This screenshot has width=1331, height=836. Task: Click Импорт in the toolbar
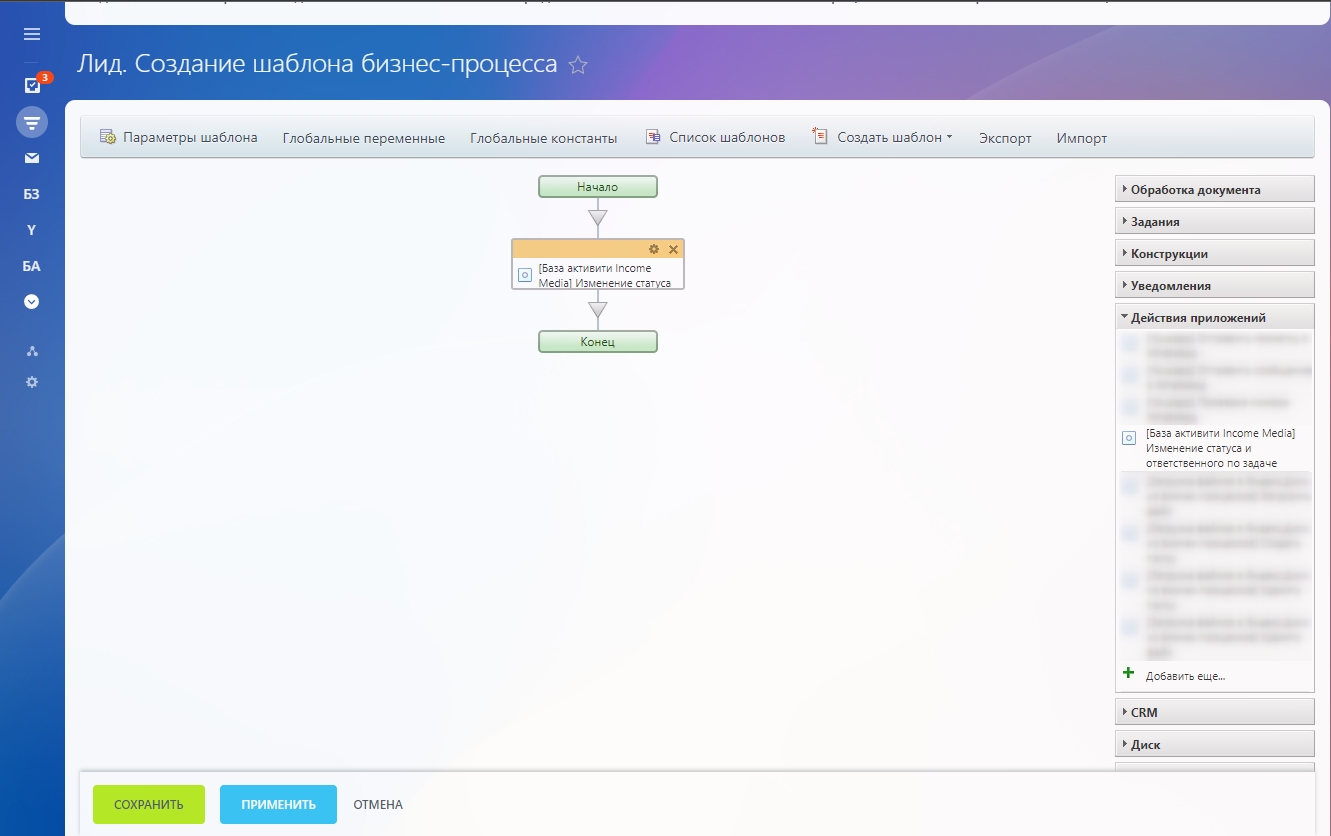1082,138
